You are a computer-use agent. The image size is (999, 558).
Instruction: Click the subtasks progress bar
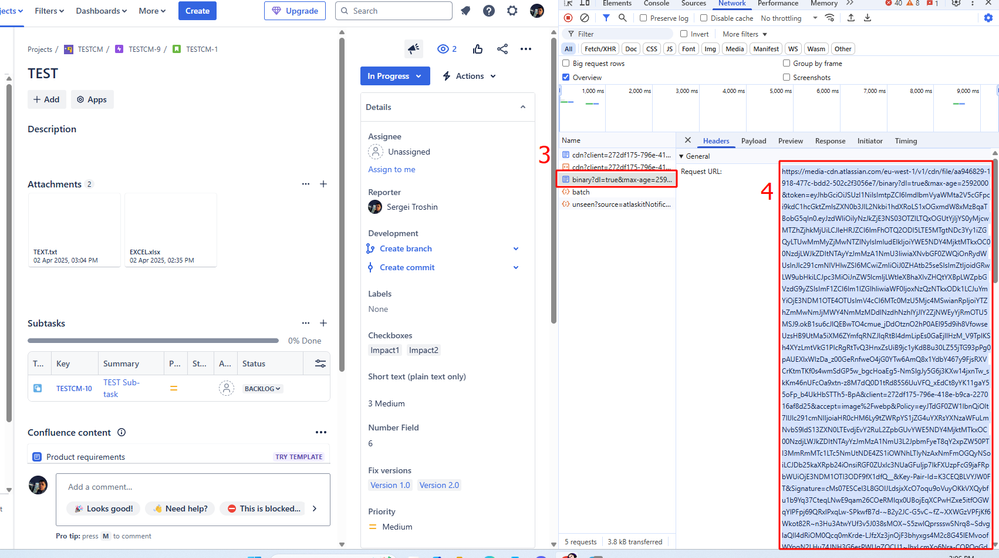coord(153,341)
